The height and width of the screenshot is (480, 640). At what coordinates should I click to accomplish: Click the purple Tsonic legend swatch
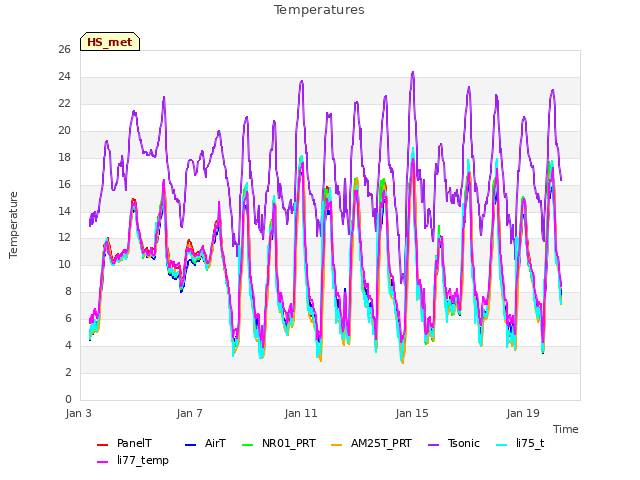433,444
